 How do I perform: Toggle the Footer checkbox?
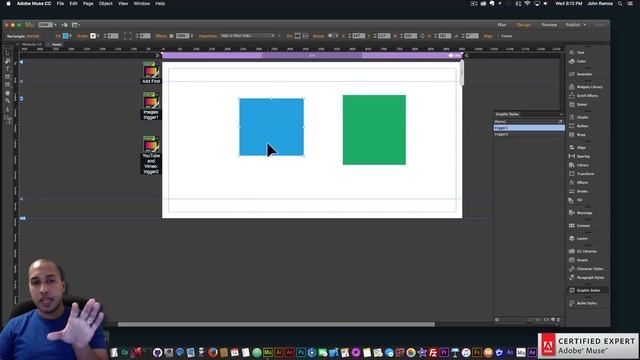(x=498, y=36)
